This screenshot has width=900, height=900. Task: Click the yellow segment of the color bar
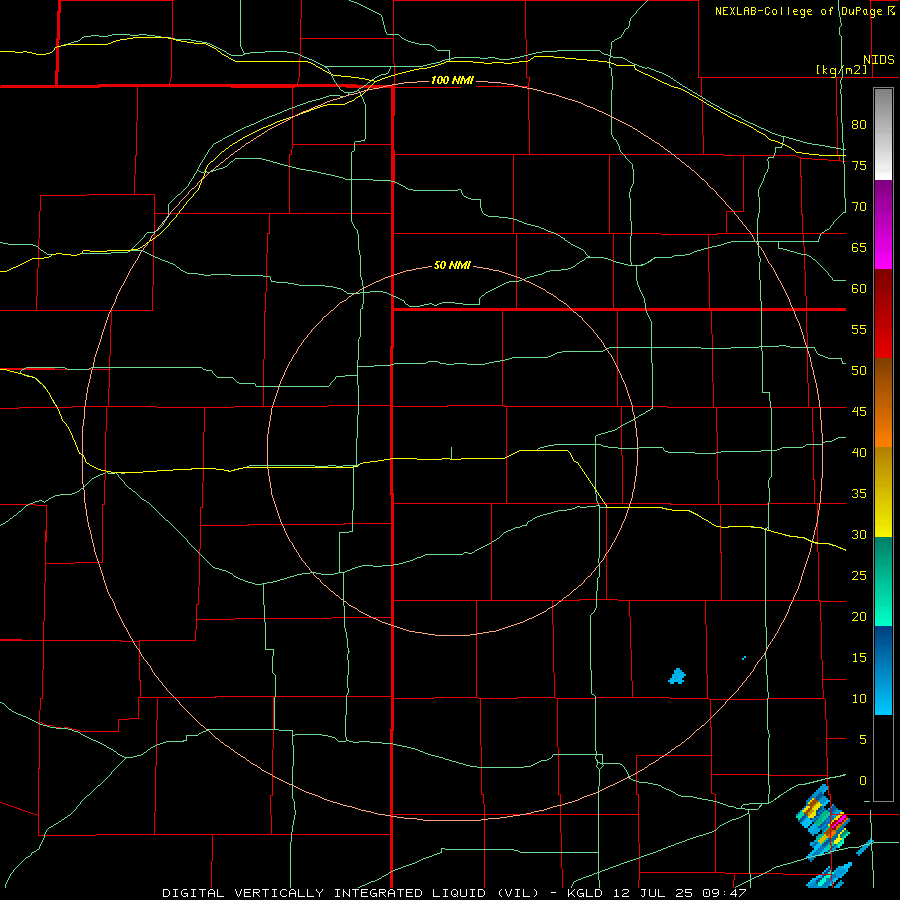pos(883,492)
